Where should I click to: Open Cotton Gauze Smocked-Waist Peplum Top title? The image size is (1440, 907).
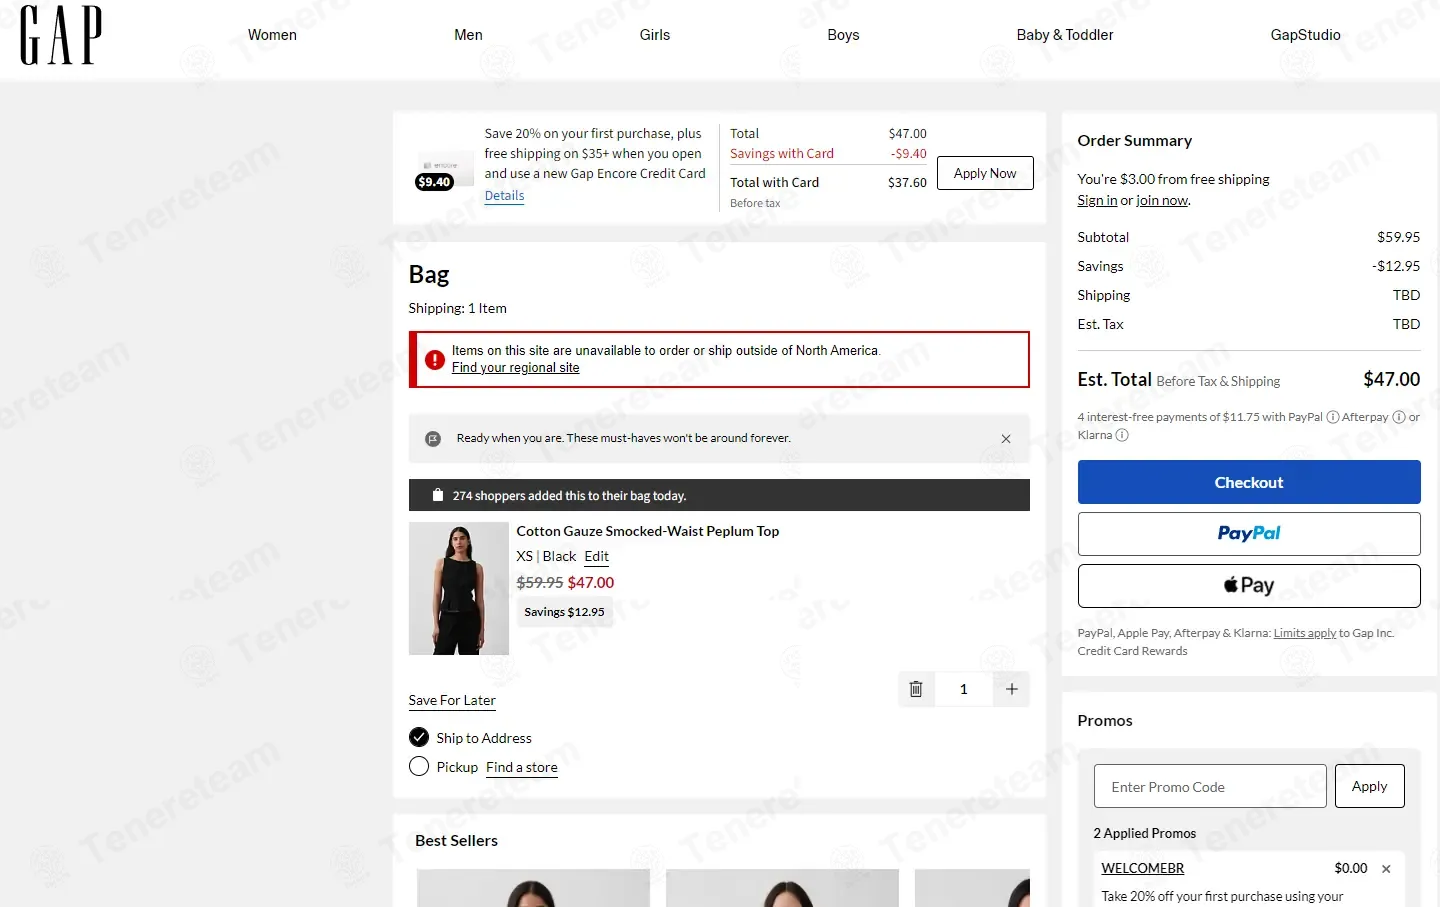pos(647,531)
